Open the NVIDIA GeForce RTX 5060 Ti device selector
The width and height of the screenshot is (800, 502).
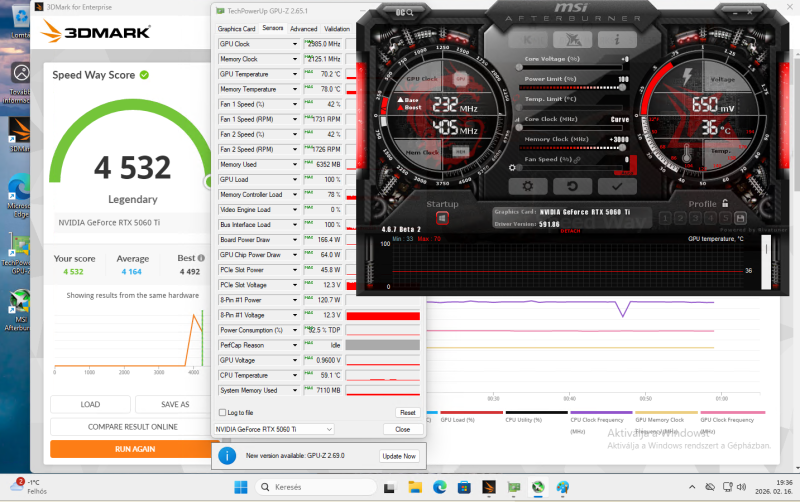point(274,430)
